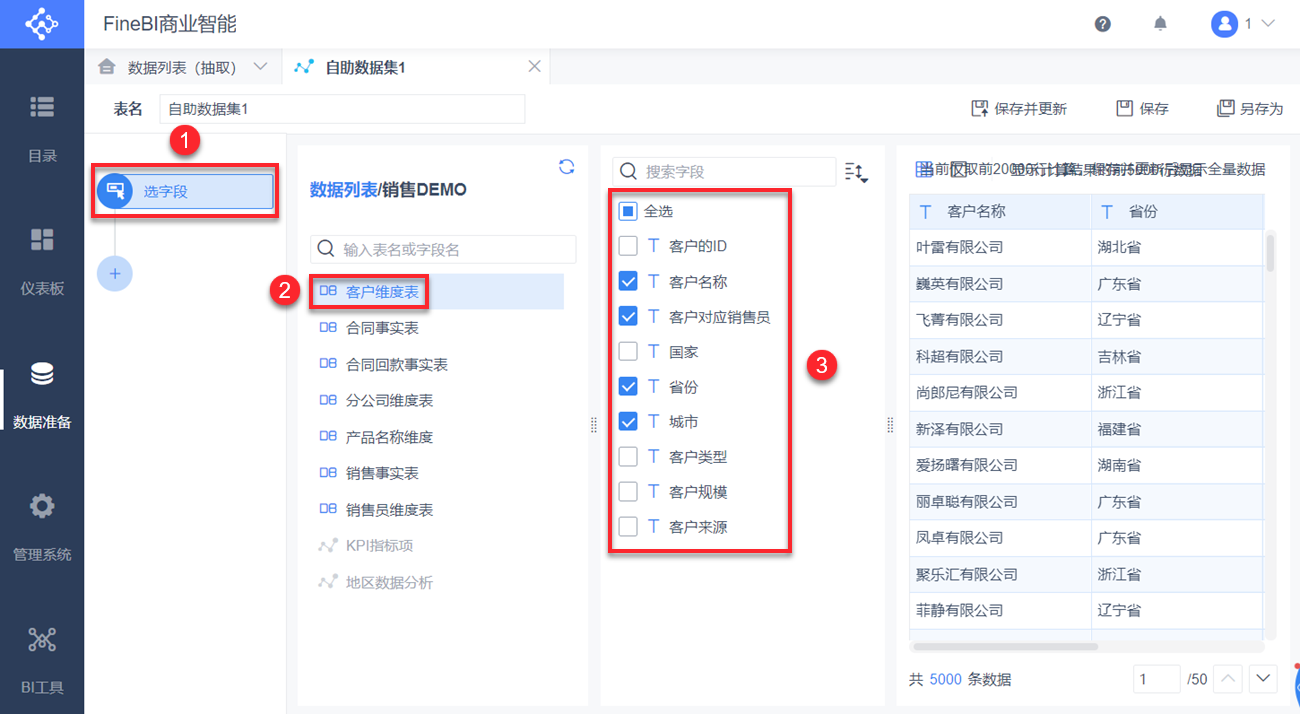Select the 选字段 step node
1300x714 pixels.
(184, 191)
